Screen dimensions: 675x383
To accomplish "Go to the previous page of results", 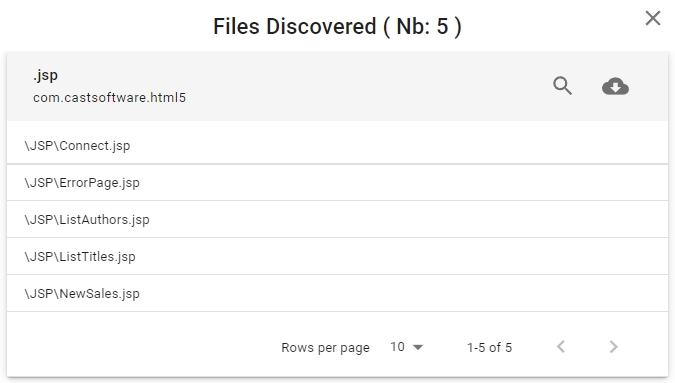I will point(560,347).
